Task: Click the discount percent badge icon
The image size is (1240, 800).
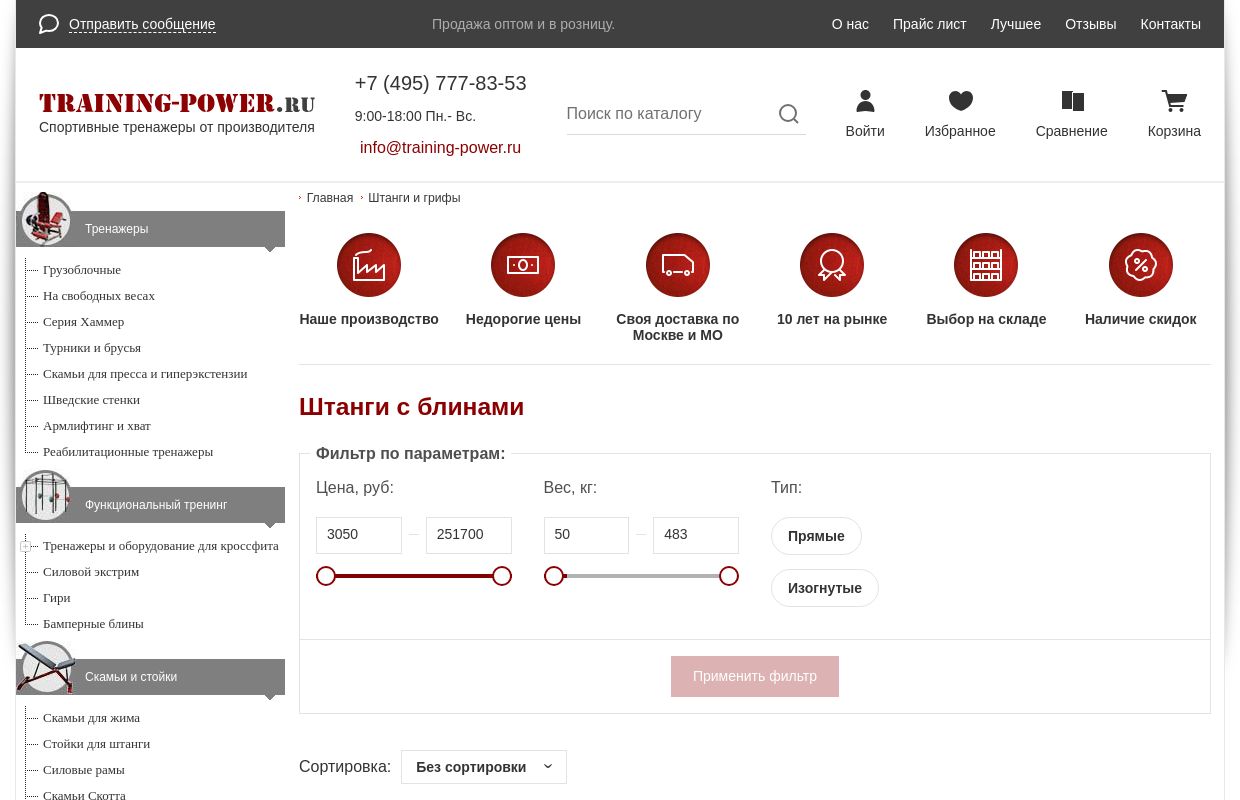Action: (x=1140, y=265)
